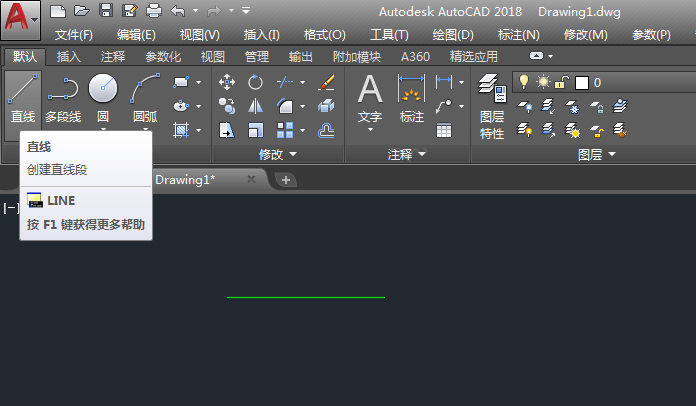Switch to the Parametric (参数化) ribbon tab
Image resolution: width=696 pixels, height=406 pixels.
click(163, 56)
